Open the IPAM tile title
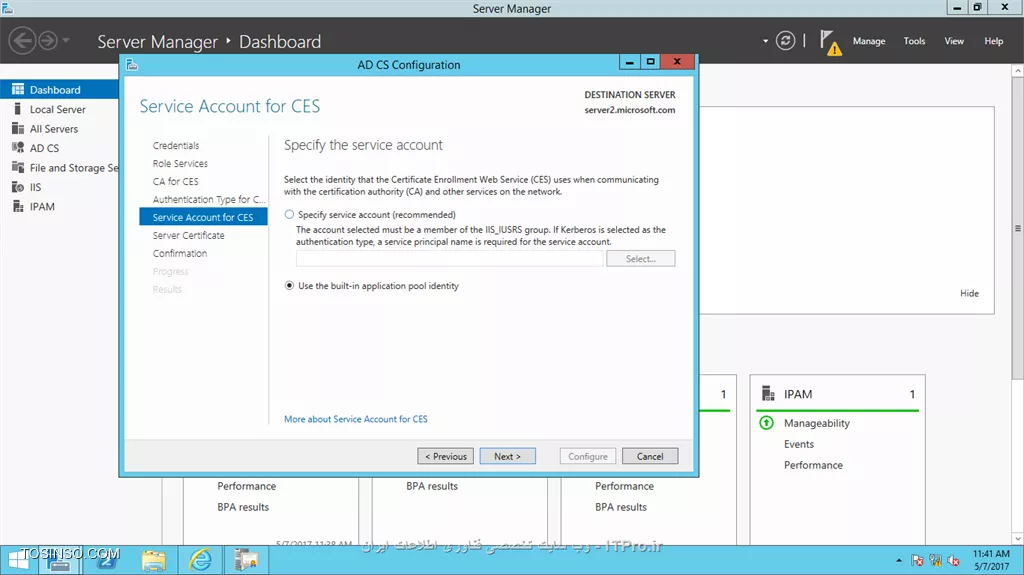 tap(798, 394)
